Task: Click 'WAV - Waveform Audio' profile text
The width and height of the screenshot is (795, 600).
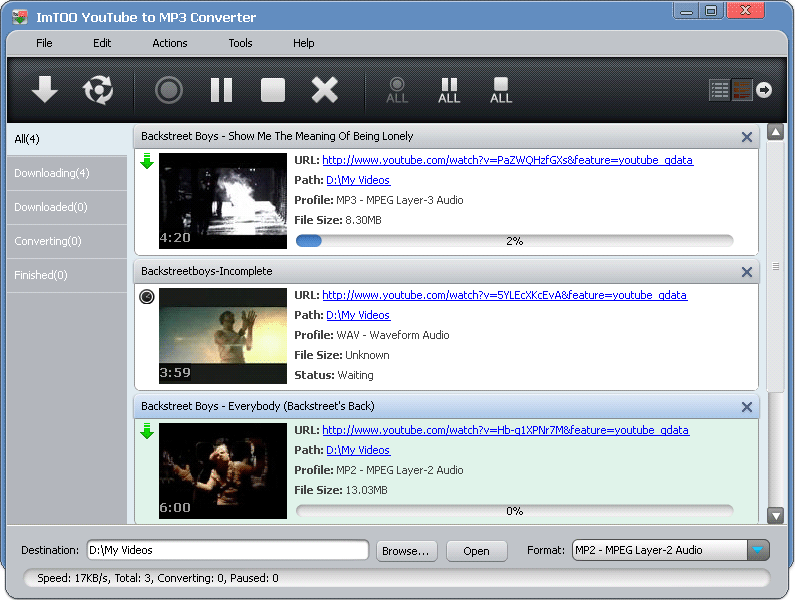Action: point(393,335)
